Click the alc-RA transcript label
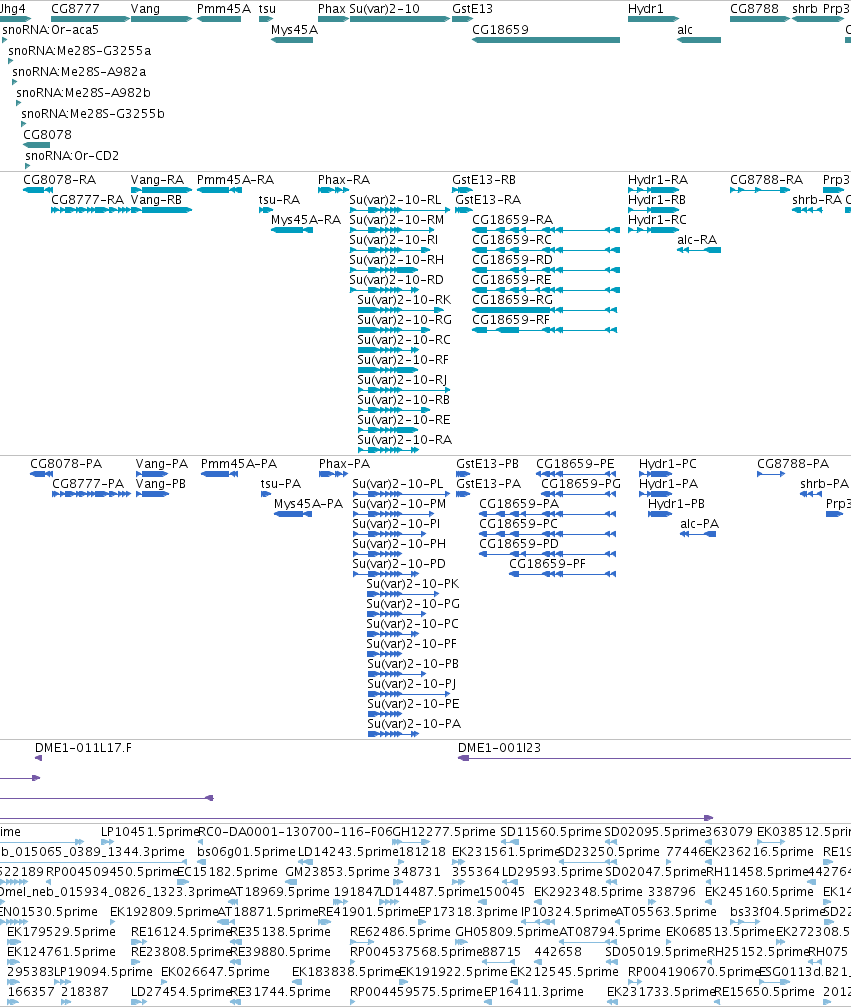Image resolution: width=851 pixels, height=1007 pixels. pyautogui.click(x=697, y=240)
